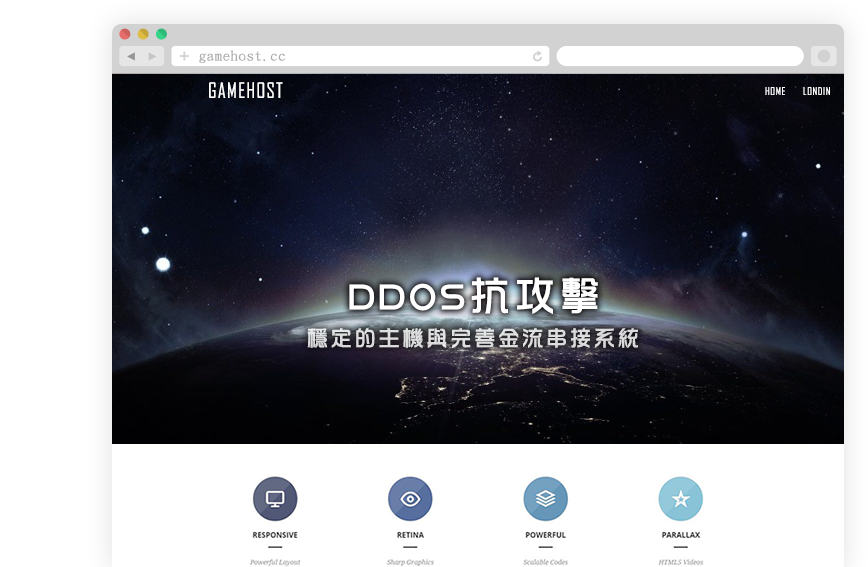Image resolution: width=868 pixels, height=567 pixels.
Task: Click the Responsive monitor icon
Action: click(x=275, y=498)
